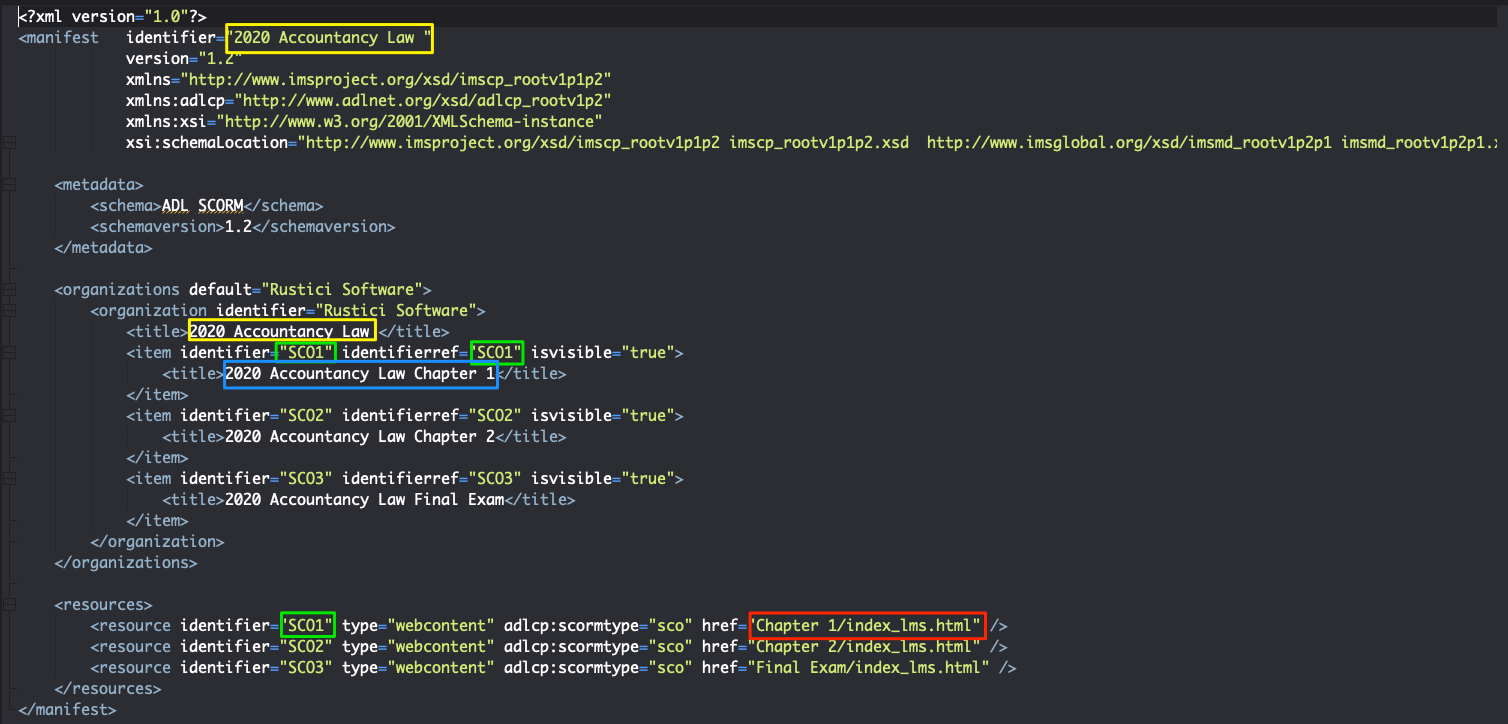Place cursor in ADL SCORM schema text
The image size is (1508, 724).
point(203,206)
